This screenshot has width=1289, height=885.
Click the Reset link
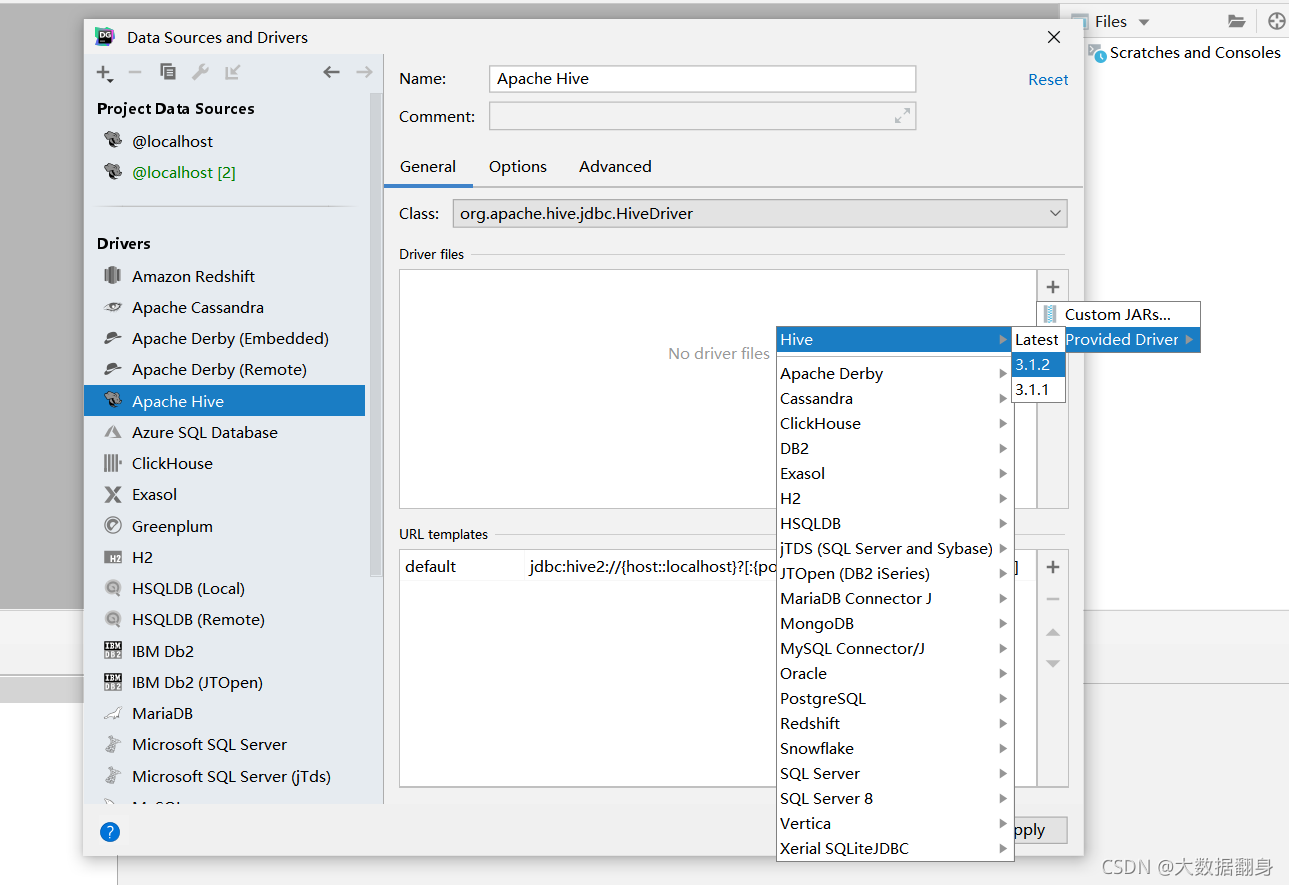[x=1048, y=80]
